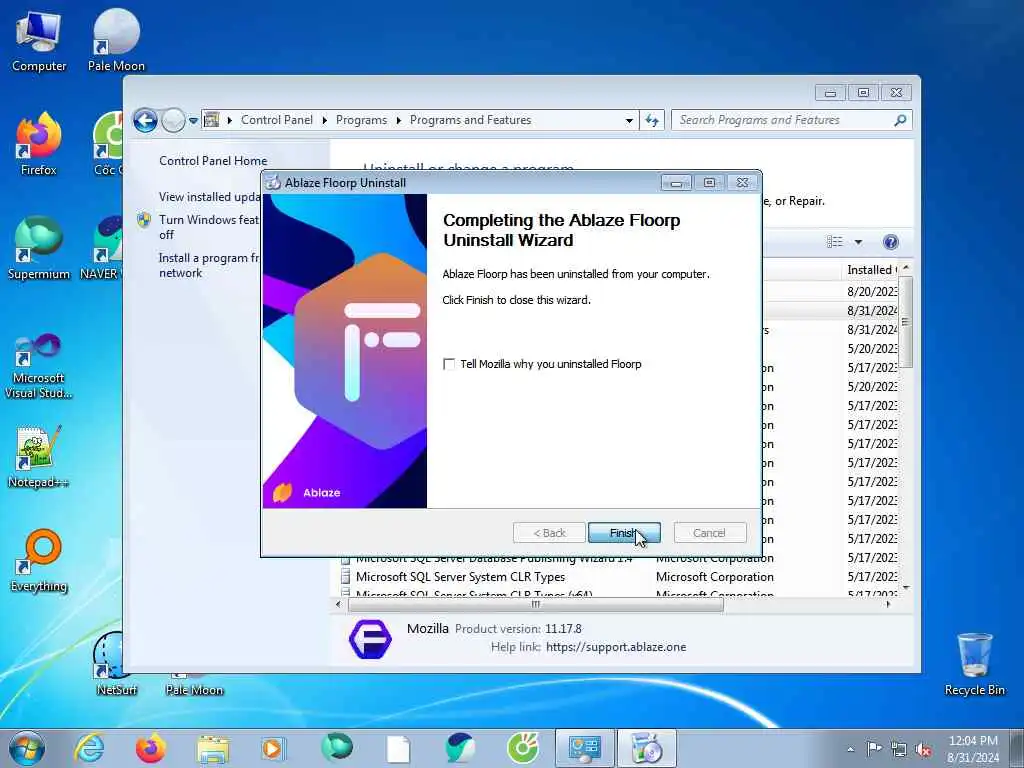This screenshot has height=768, width=1024.
Task: Click Control Panel in the address breadcrumb
Action: pos(276,120)
